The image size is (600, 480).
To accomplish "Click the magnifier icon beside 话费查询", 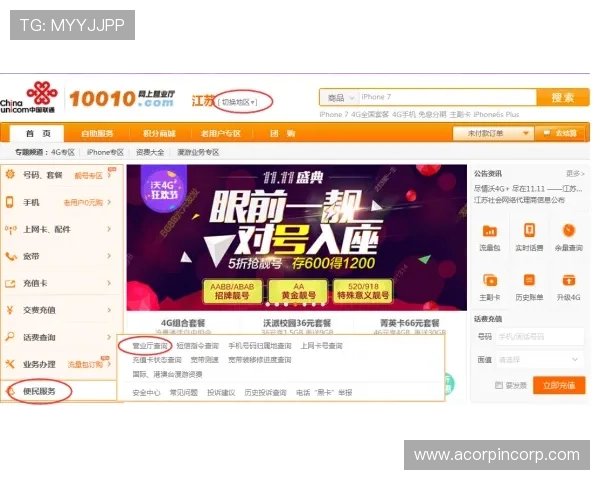I will [10, 337].
